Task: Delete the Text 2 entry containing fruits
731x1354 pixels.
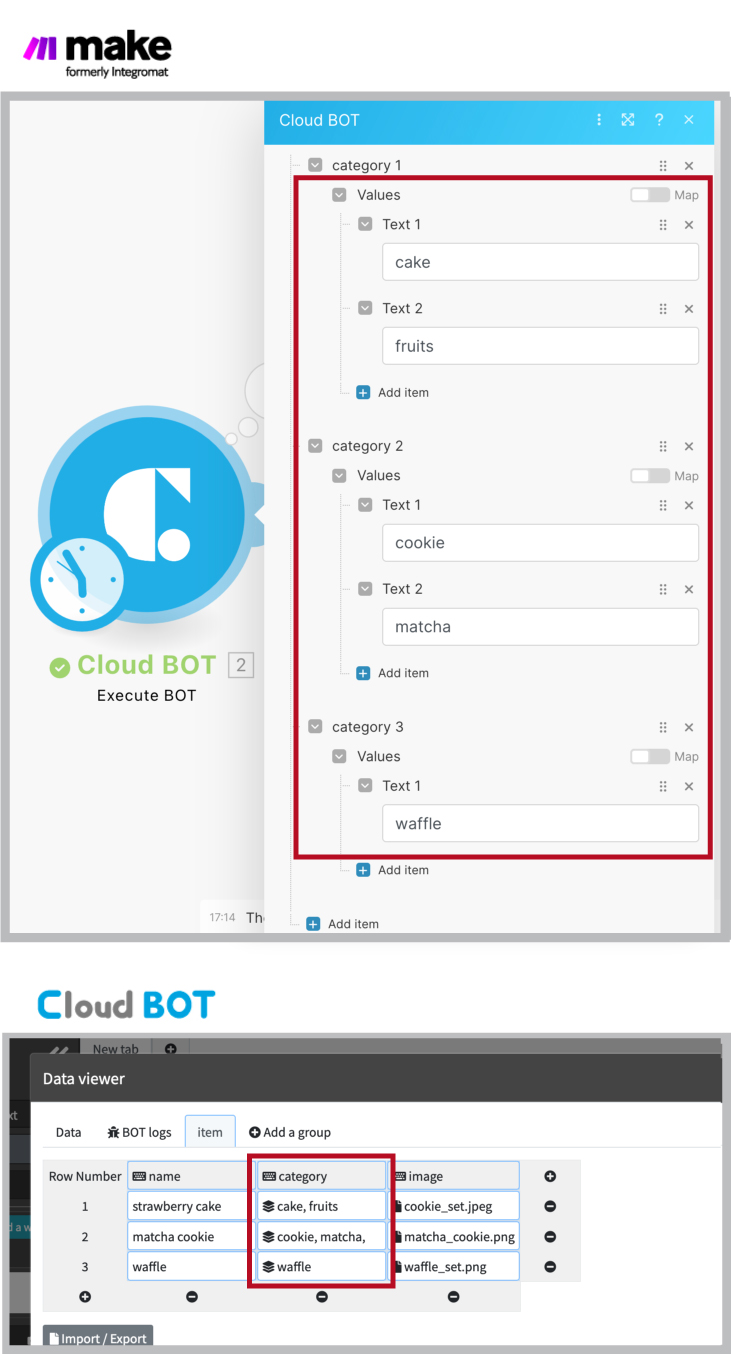Action: point(689,309)
